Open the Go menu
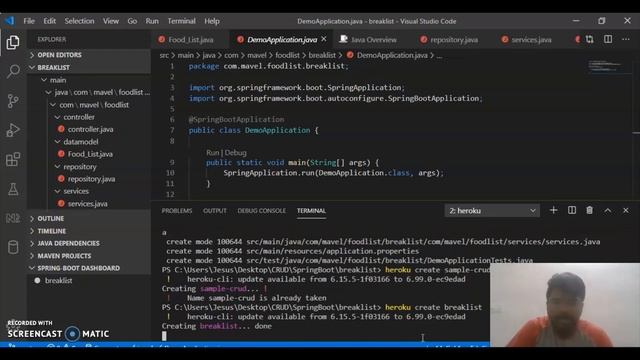 (132, 21)
